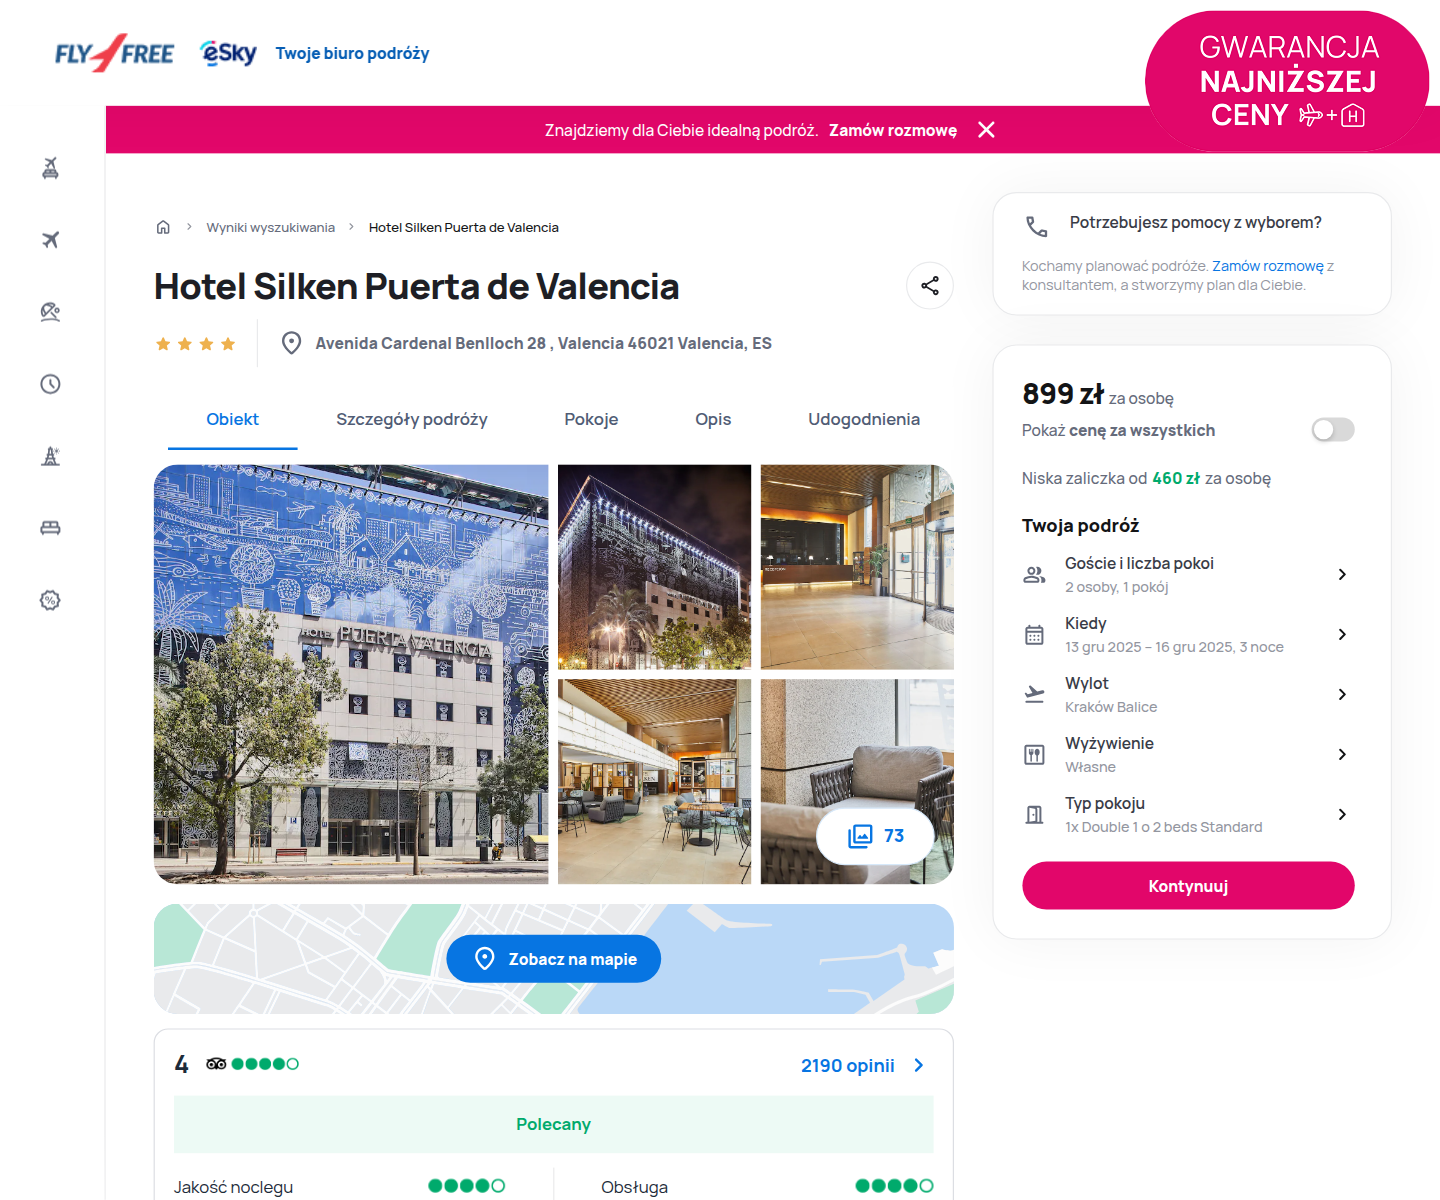Image resolution: width=1440 pixels, height=1200 pixels.
Task: Open beach holidays umbrella sidebar icon
Action: pyautogui.click(x=50, y=312)
